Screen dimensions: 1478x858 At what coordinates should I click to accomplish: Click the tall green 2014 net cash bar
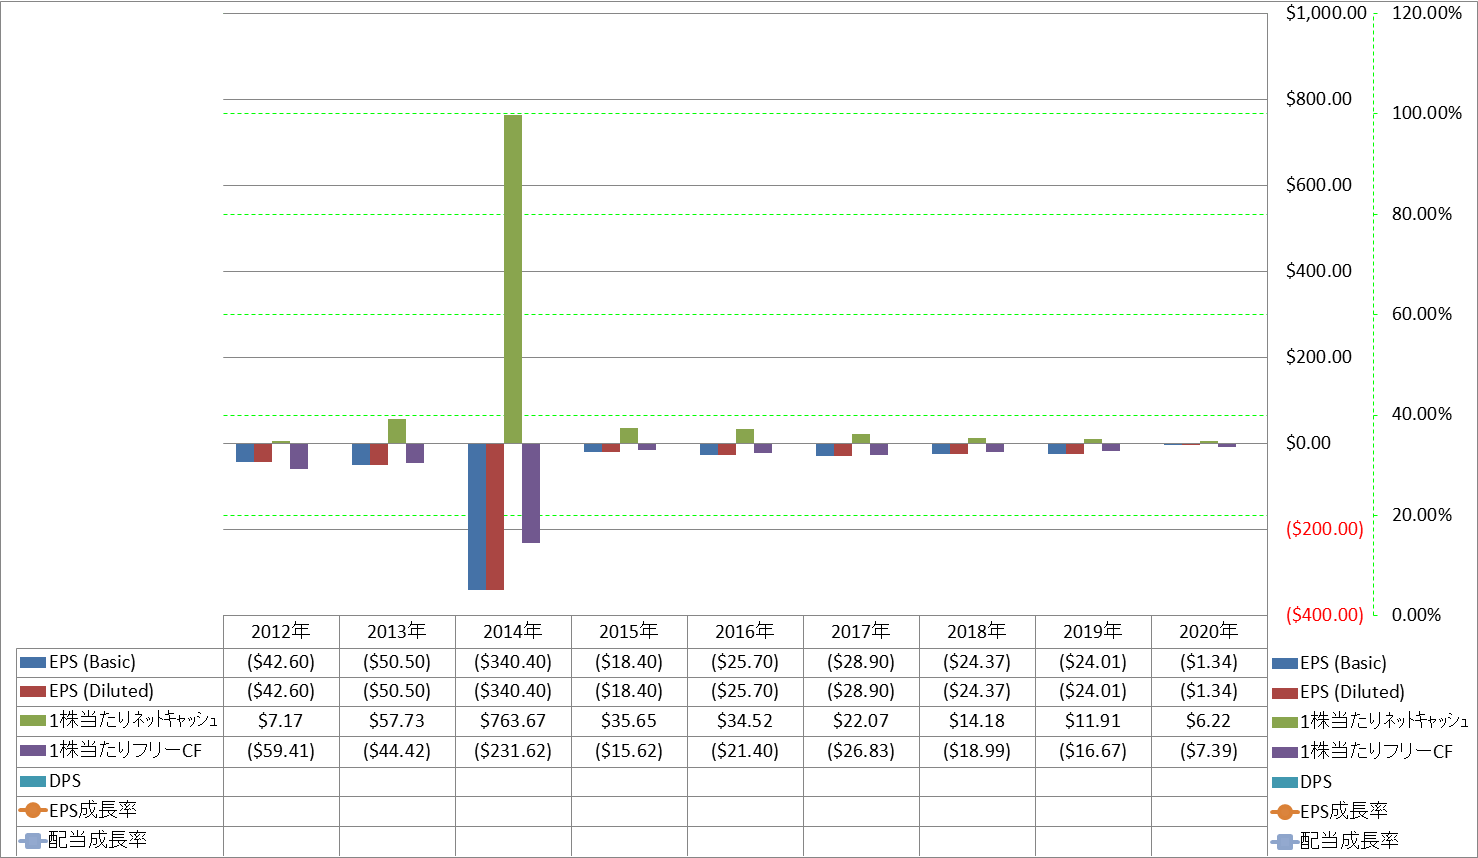pos(513,279)
